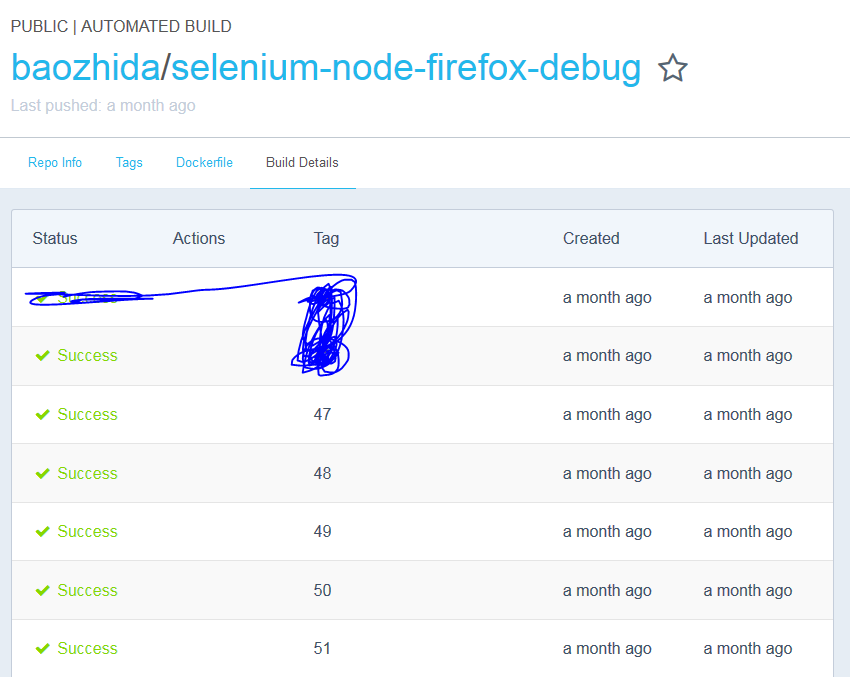
Task: Click Created time in row 51
Action: (607, 649)
